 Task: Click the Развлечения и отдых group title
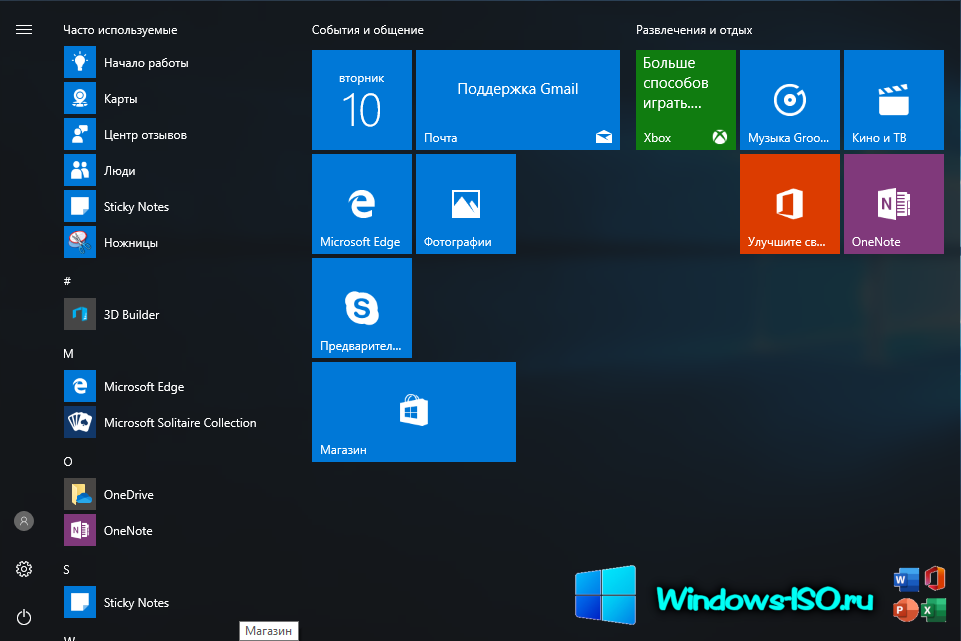[x=694, y=30]
